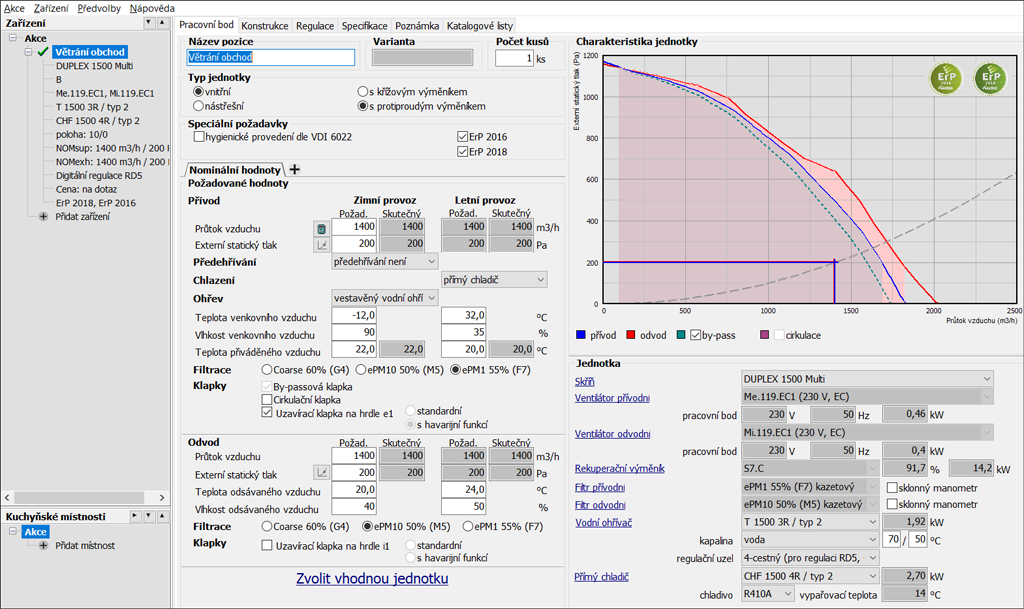Click the green checkmark beside Větrání obchod

pyautogui.click(x=43, y=52)
